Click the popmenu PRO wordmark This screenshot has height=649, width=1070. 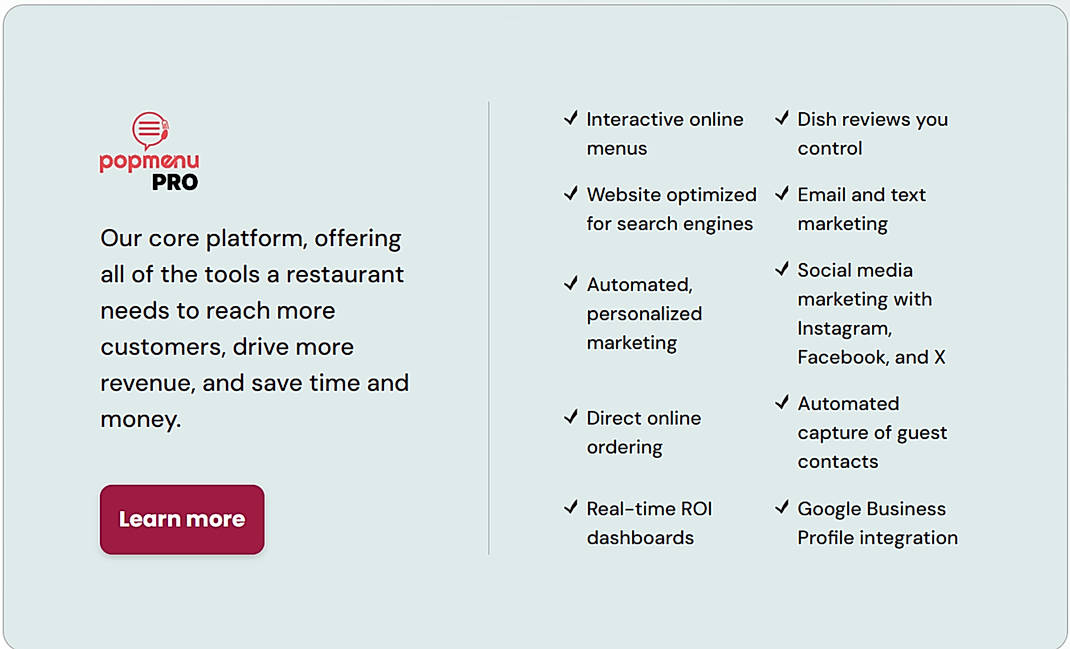(x=151, y=172)
